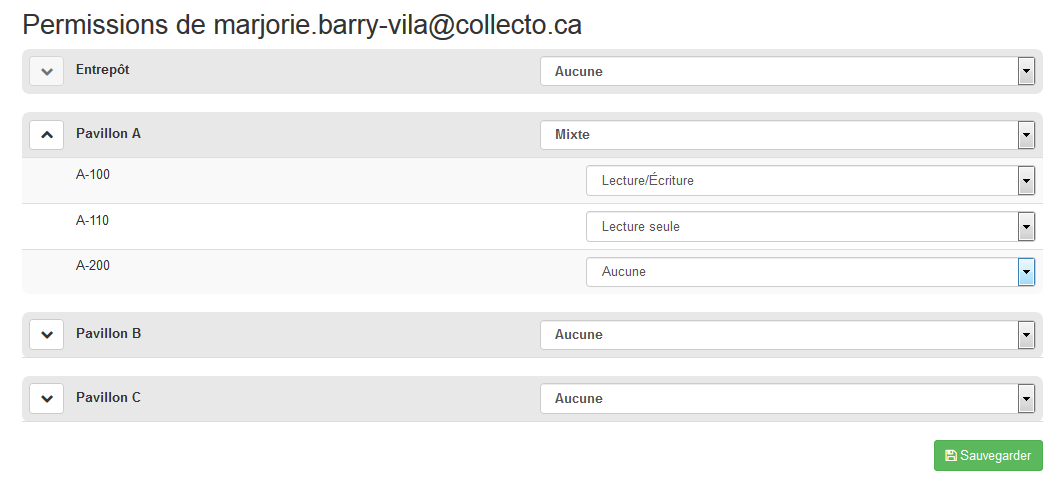Open the A-200 Aucune dropdown
The height and width of the screenshot is (497, 1060).
tap(801, 272)
